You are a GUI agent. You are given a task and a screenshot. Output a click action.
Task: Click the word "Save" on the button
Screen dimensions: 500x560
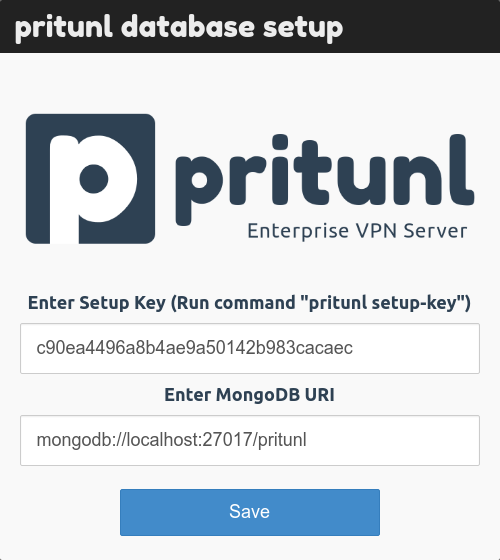click(249, 511)
